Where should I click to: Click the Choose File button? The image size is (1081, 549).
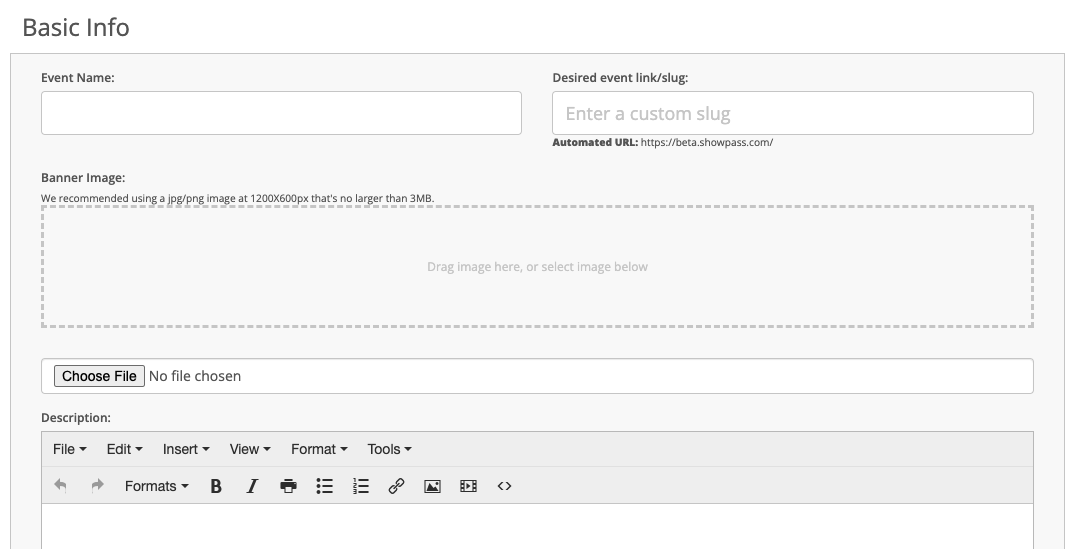(x=99, y=376)
